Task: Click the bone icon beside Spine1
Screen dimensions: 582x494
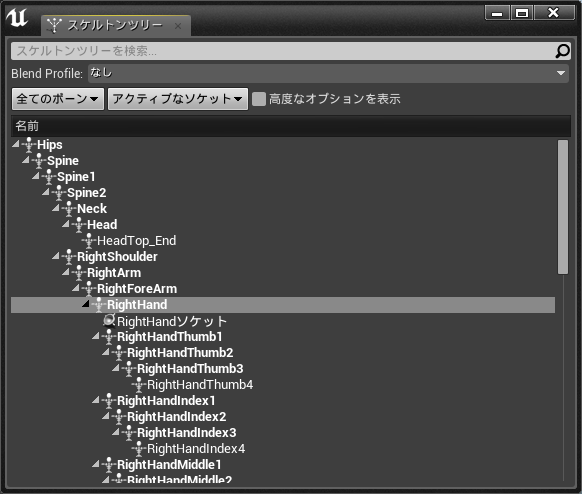Action: click(x=49, y=177)
